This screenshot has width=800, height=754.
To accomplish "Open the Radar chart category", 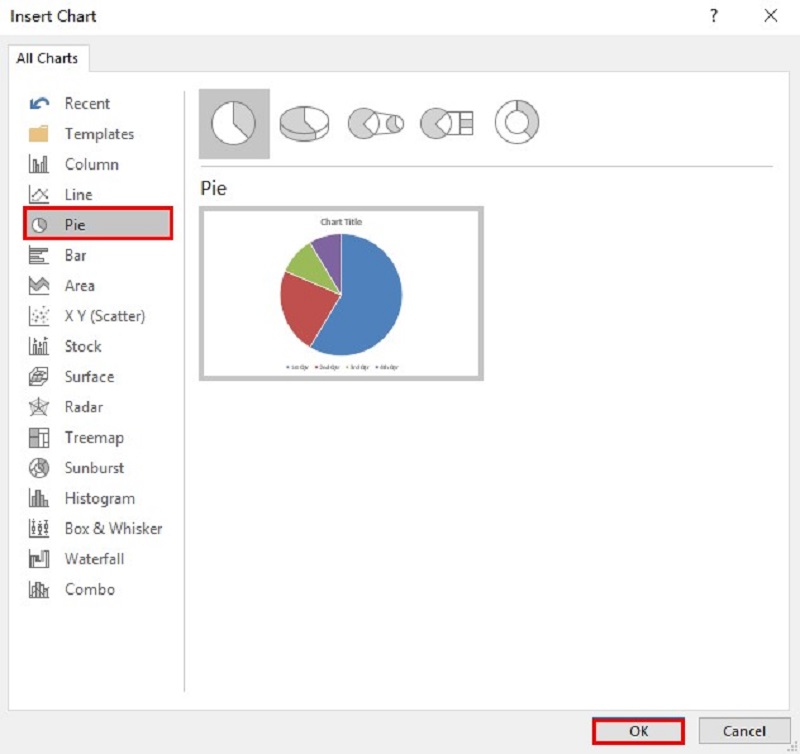I will (83, 407).
